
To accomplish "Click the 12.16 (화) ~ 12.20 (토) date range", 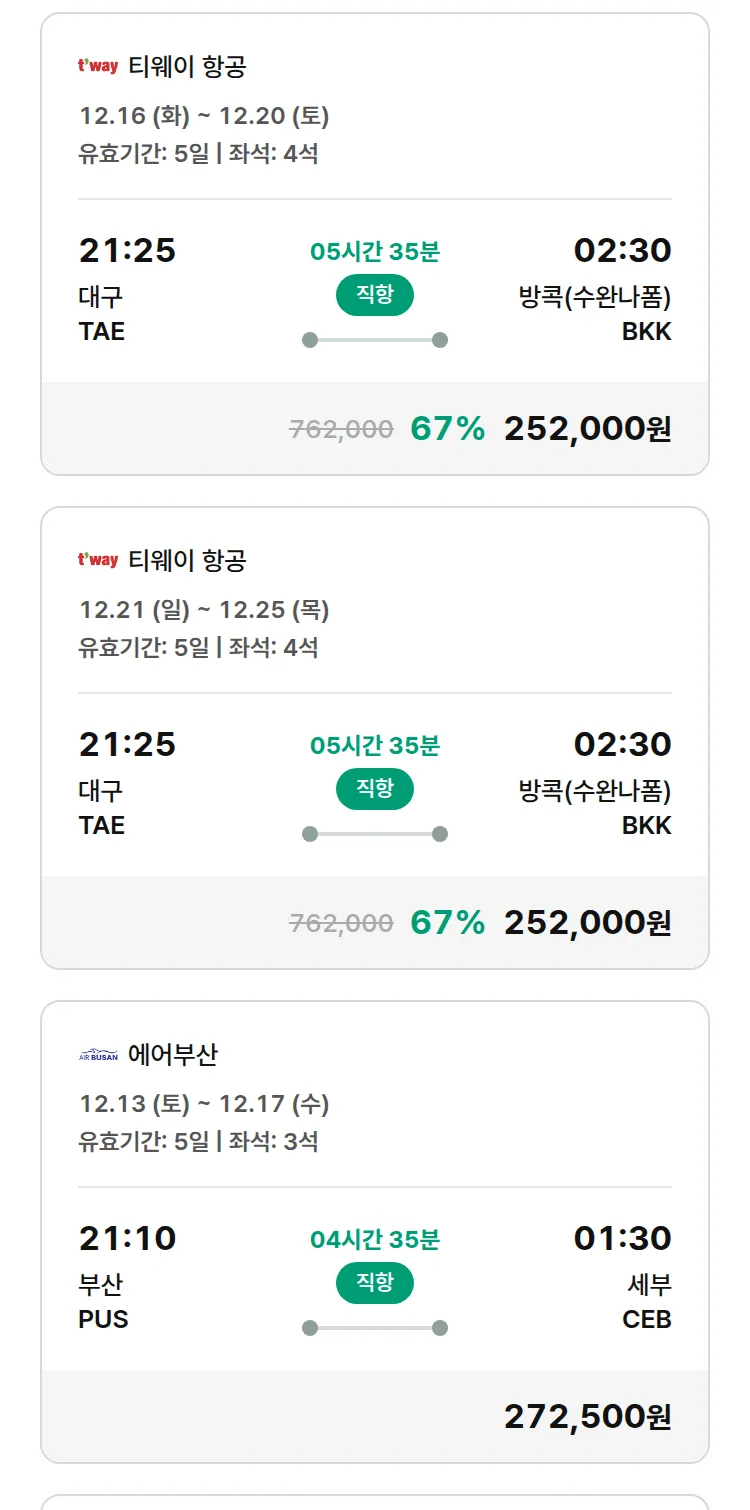I will pyautogui.click(x=204, y=116).
